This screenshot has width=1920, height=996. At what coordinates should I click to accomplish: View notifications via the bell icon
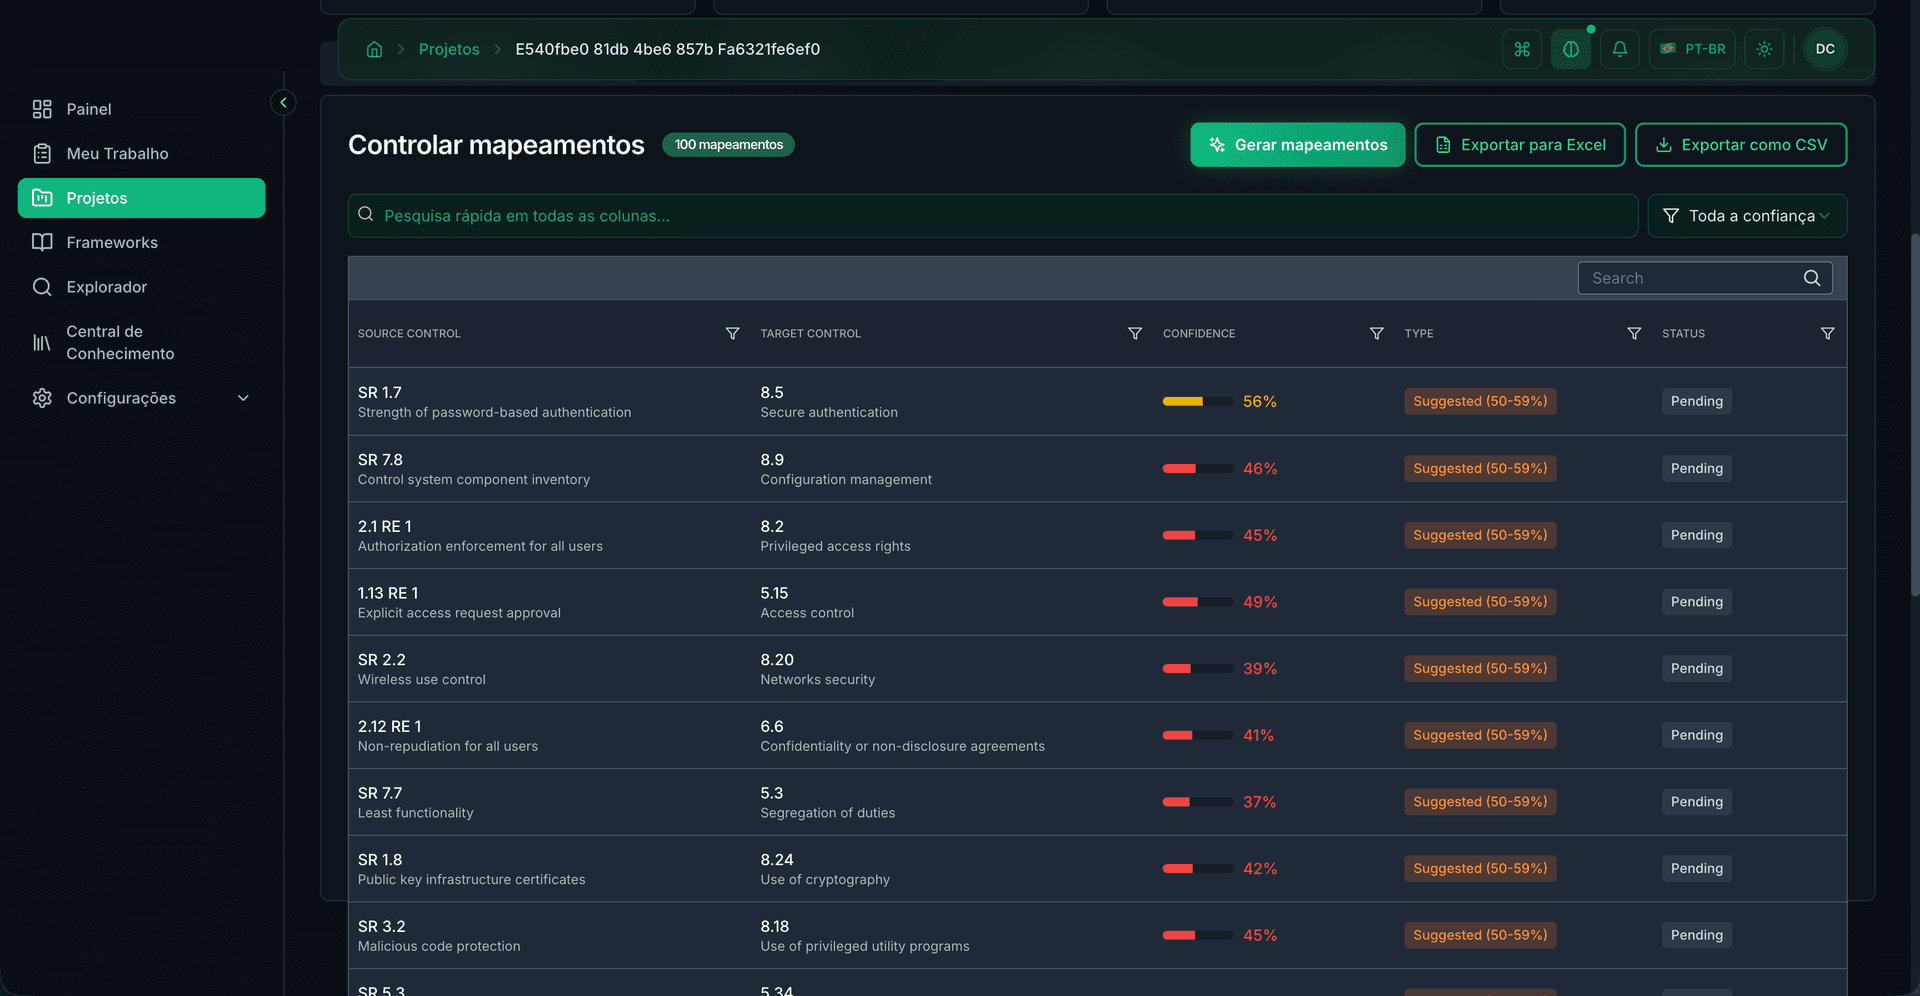tap(1620, 48)
